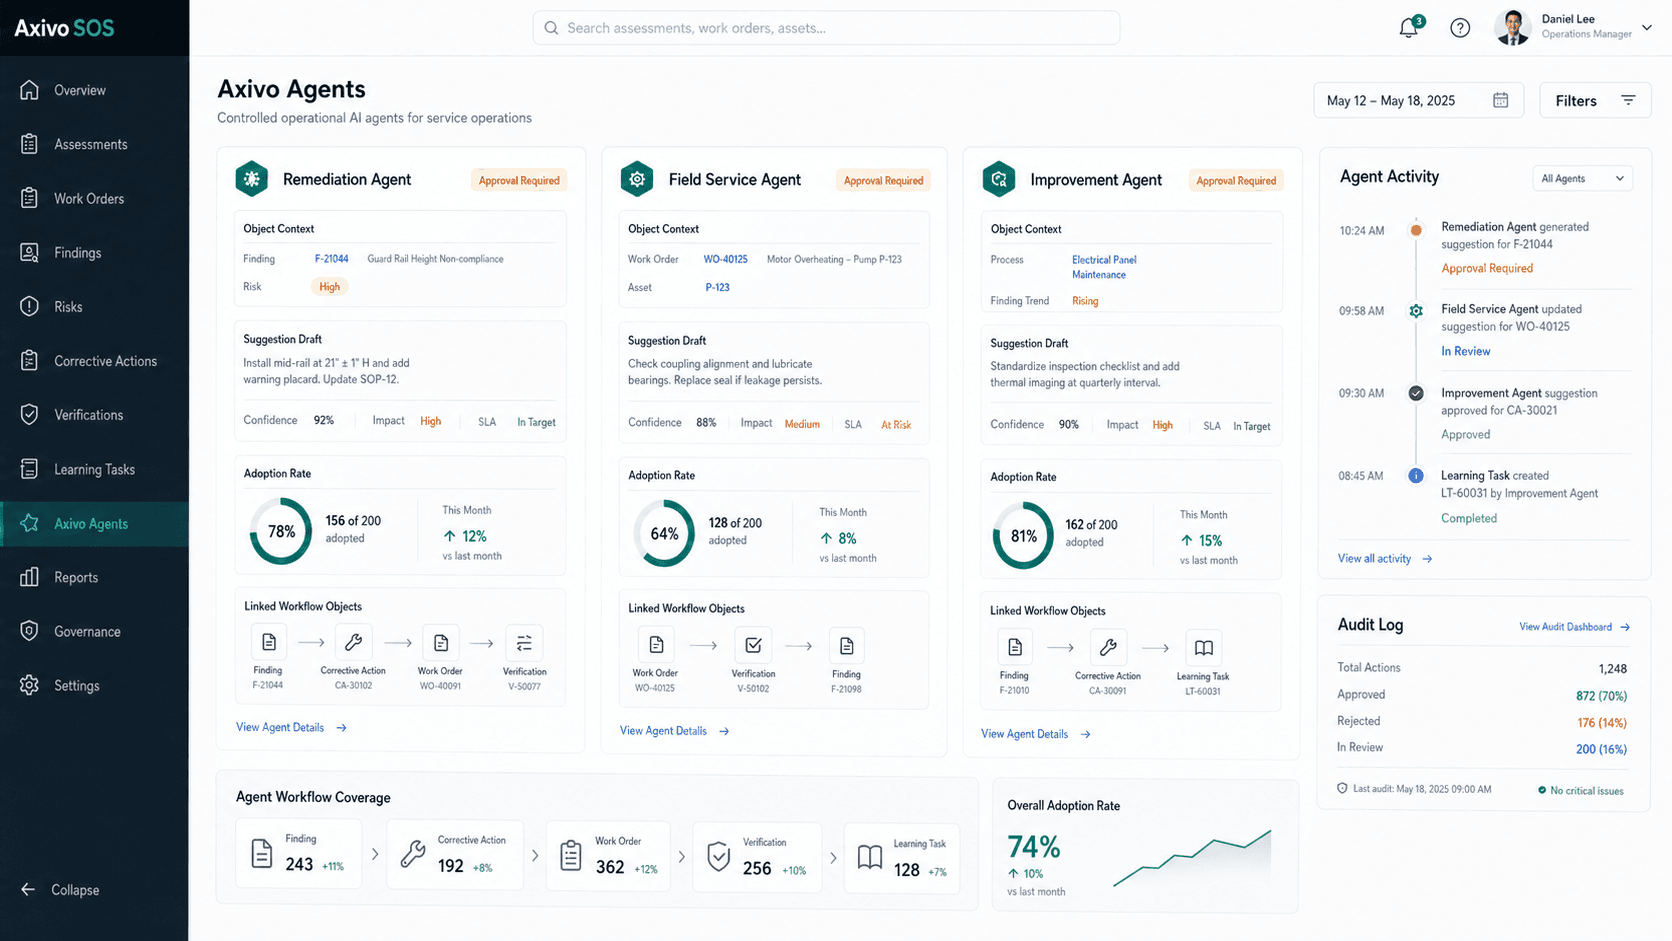This screenshot has height=941, width=1672.
Task: Click the 64% adoption rate ring
Action: click(664, 534)
